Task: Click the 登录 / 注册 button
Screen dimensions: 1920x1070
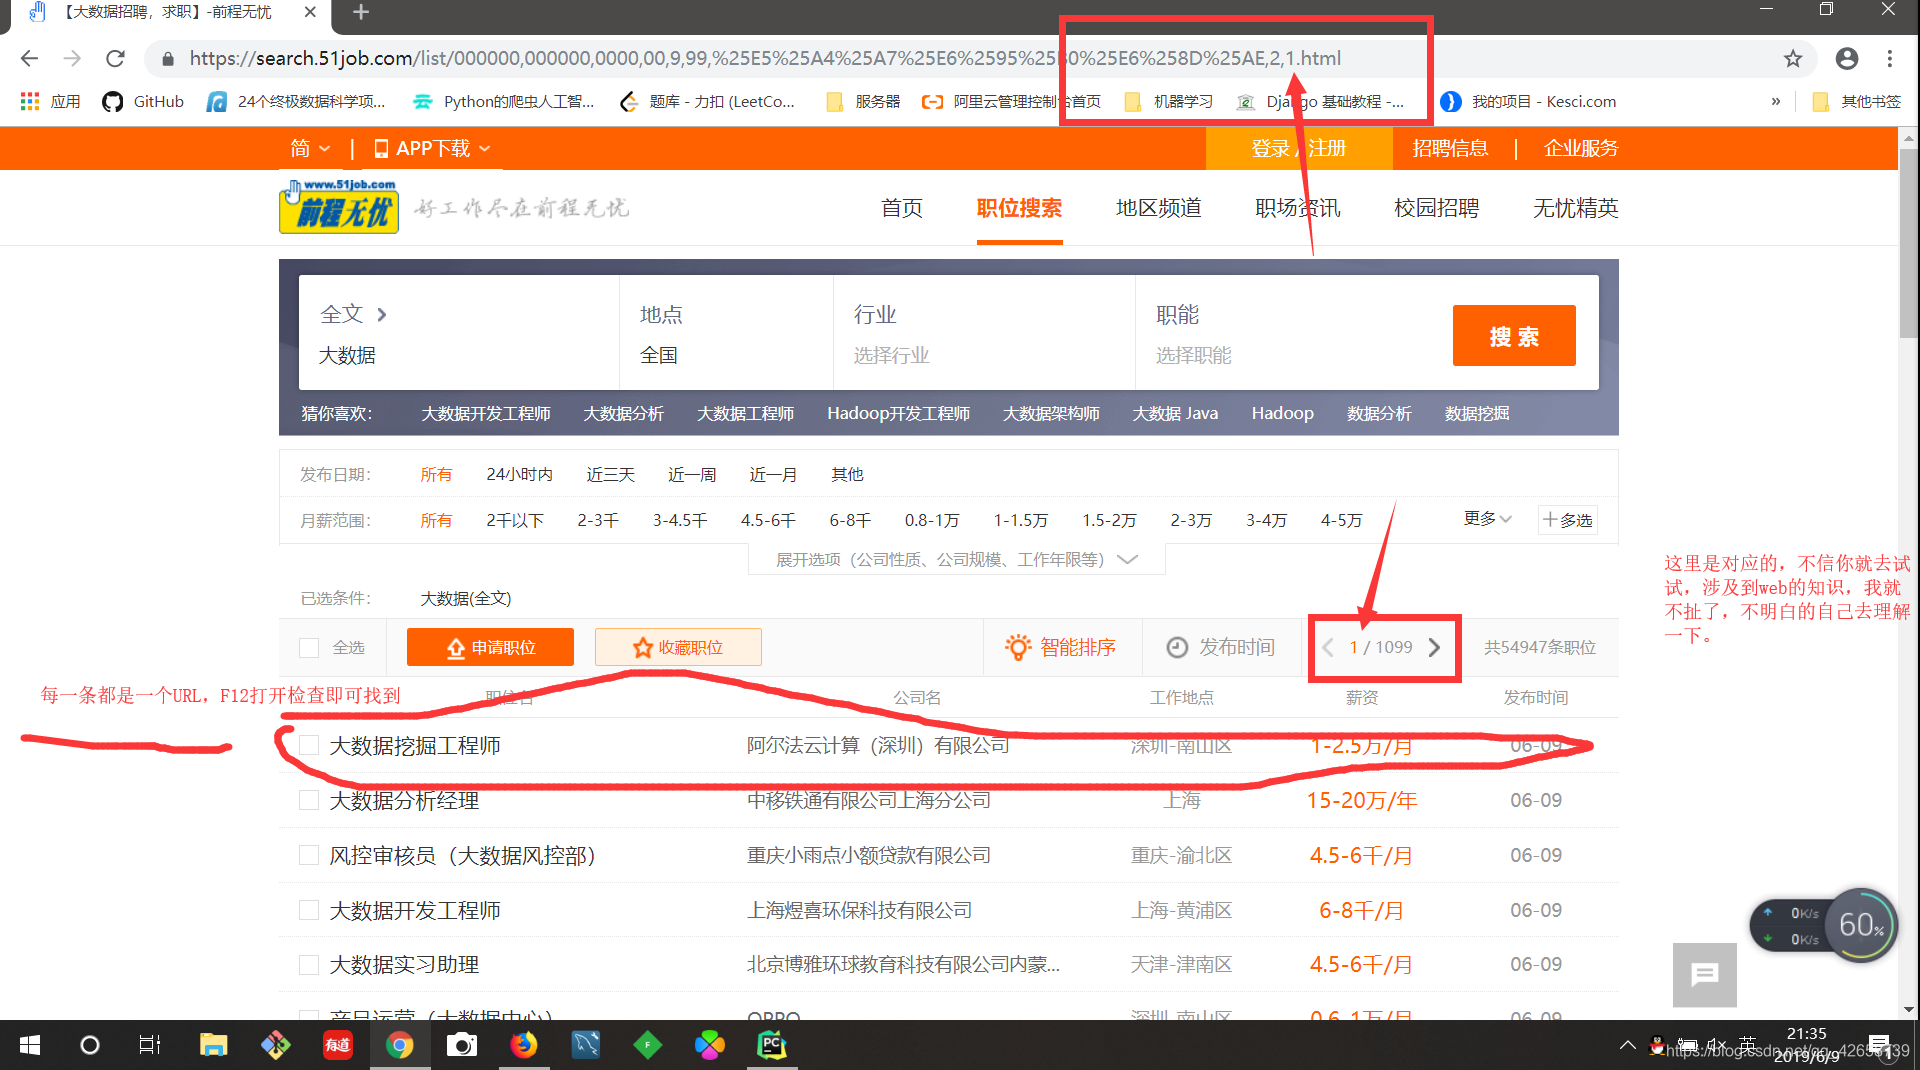Action: pyautogui.click(x=1299, y=148)
